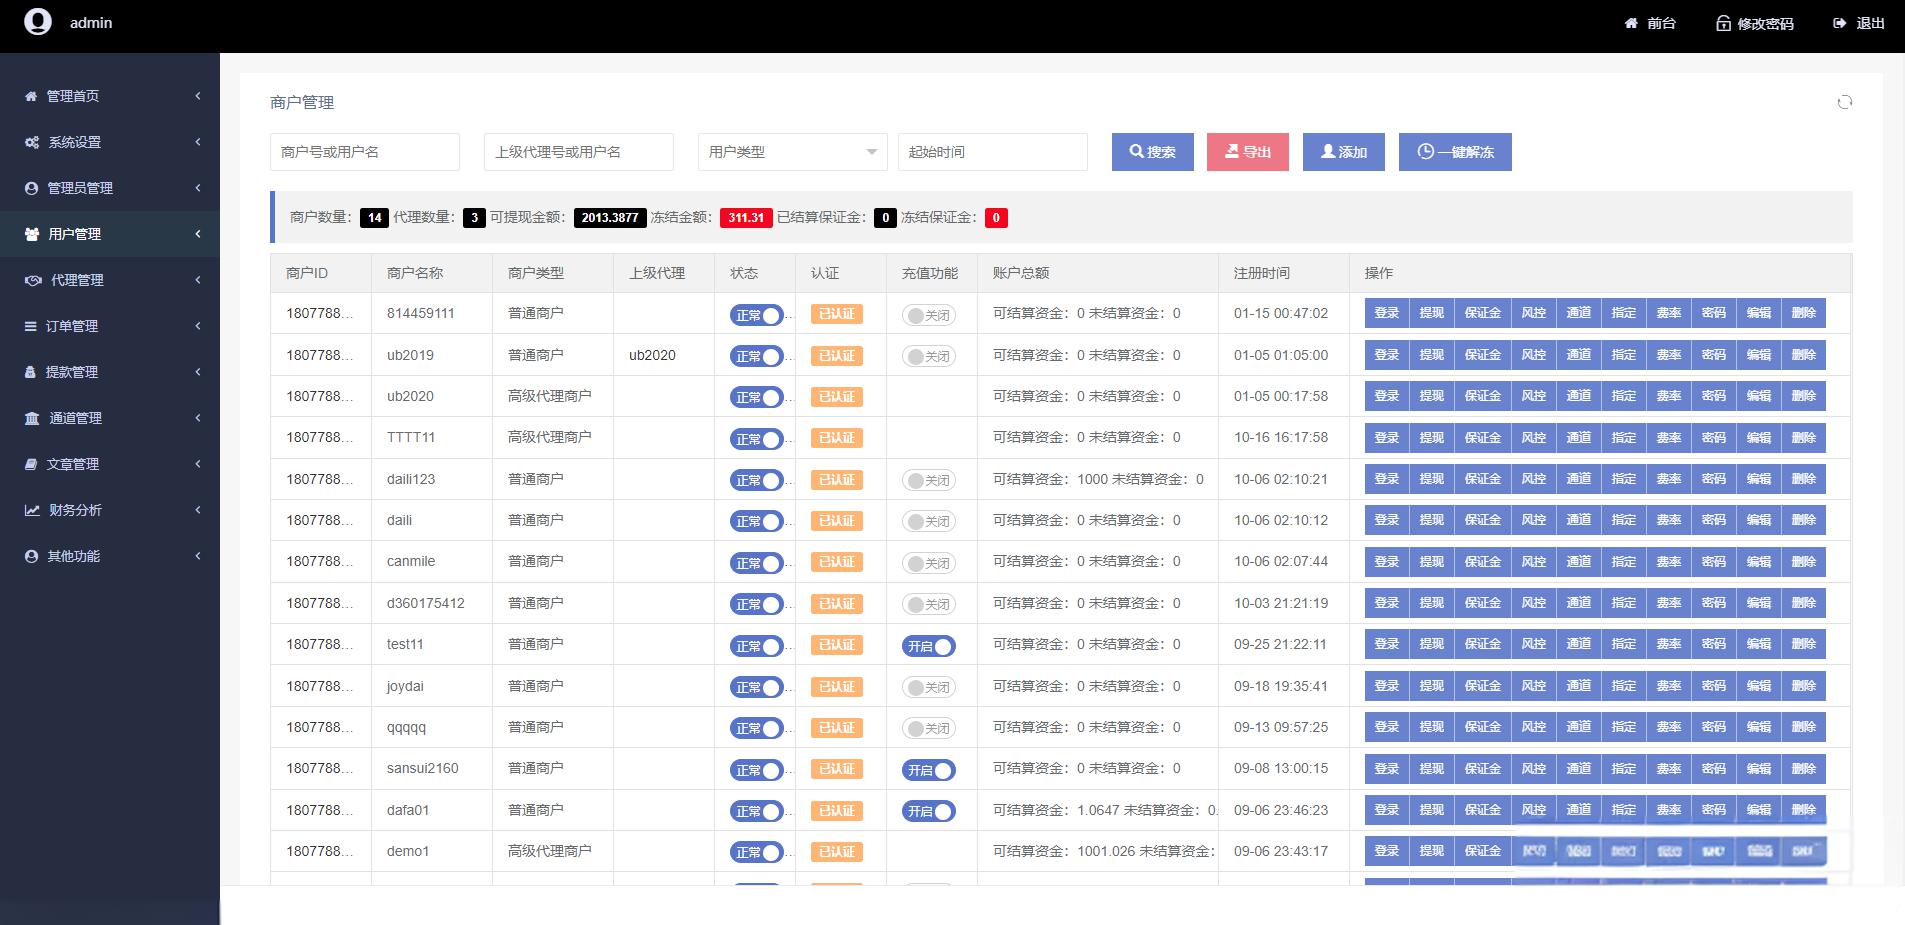Toggle 状态 switch for merchant demo1

click(x=757, y=852)
